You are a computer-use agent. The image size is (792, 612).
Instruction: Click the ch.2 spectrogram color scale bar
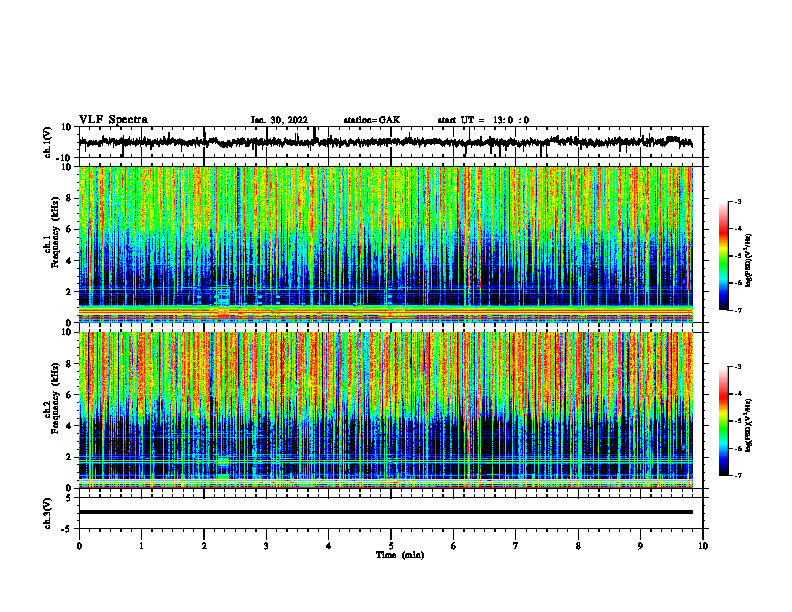tap(723, 421)
